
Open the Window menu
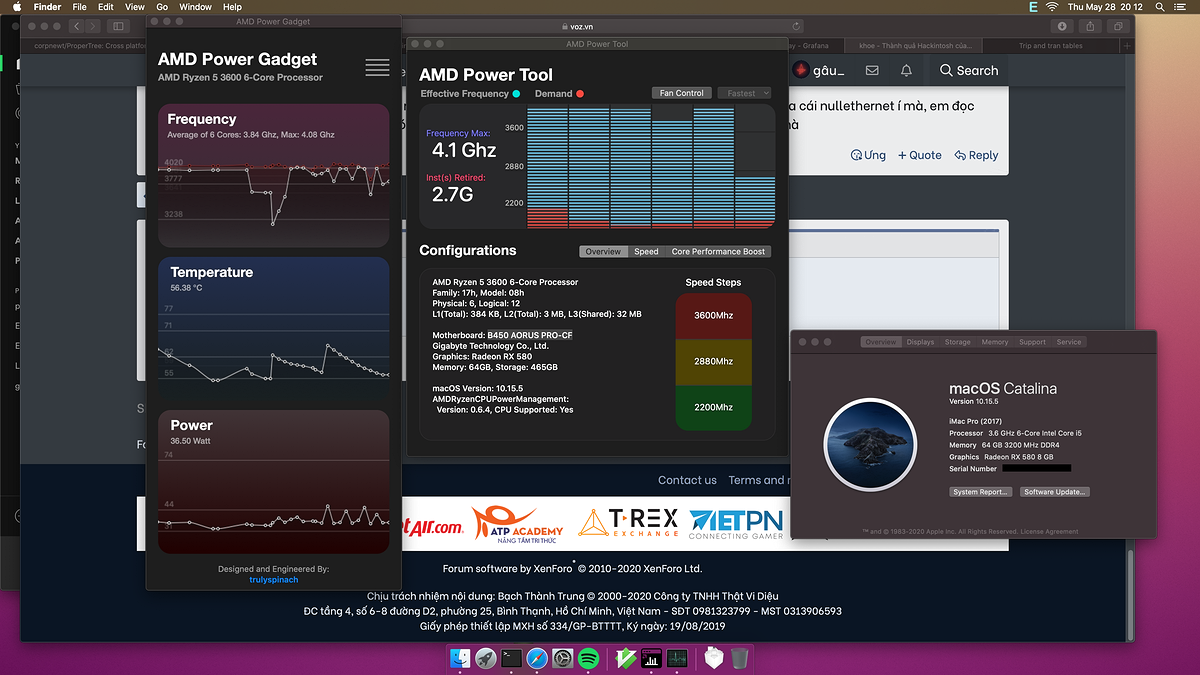(x=195, y=7)
